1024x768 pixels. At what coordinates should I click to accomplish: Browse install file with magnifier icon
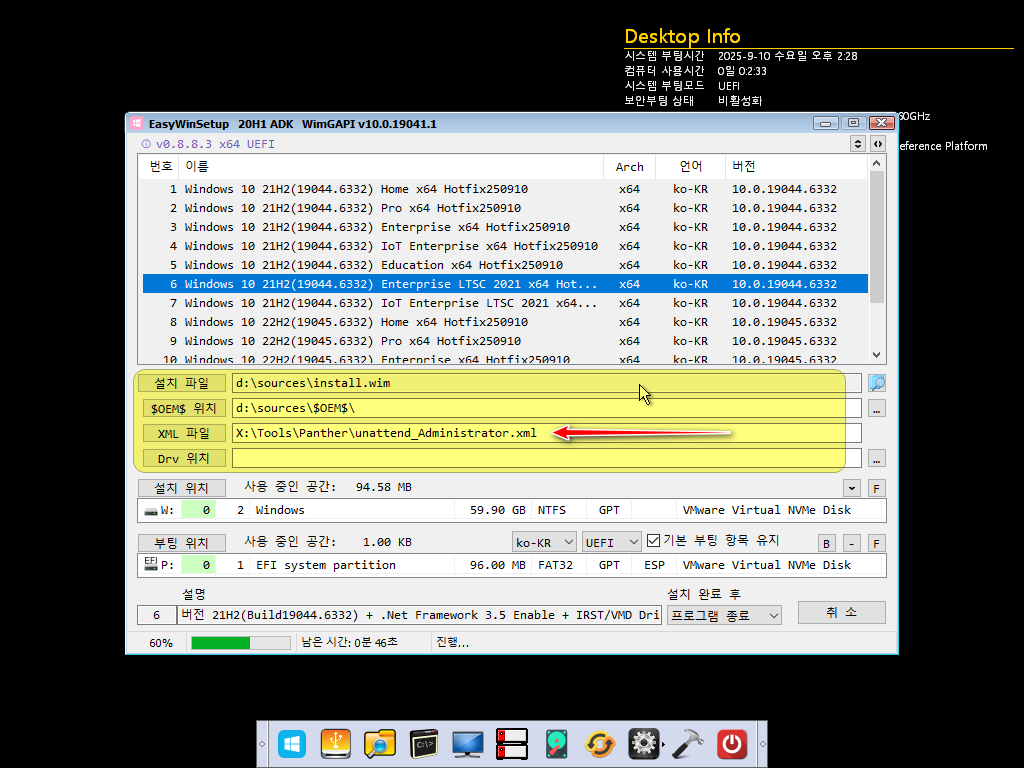coord(876,383)
